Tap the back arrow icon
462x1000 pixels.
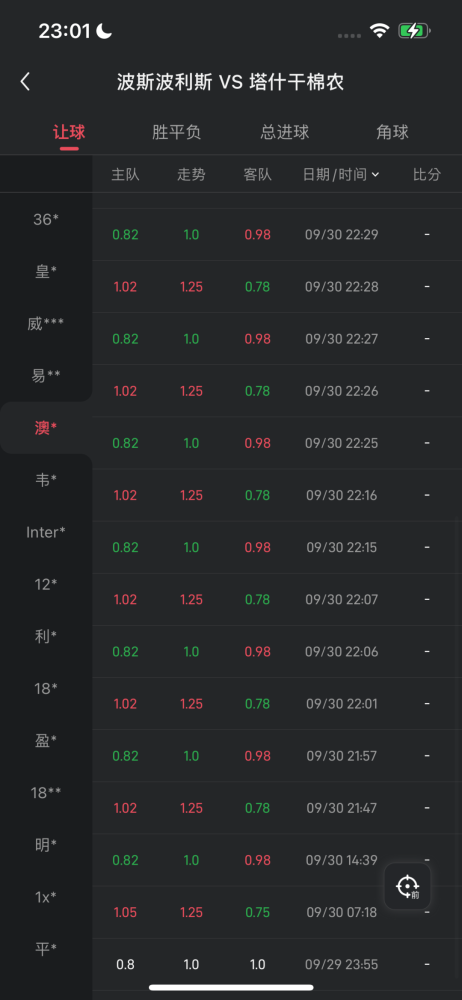(x=25, y=82)
